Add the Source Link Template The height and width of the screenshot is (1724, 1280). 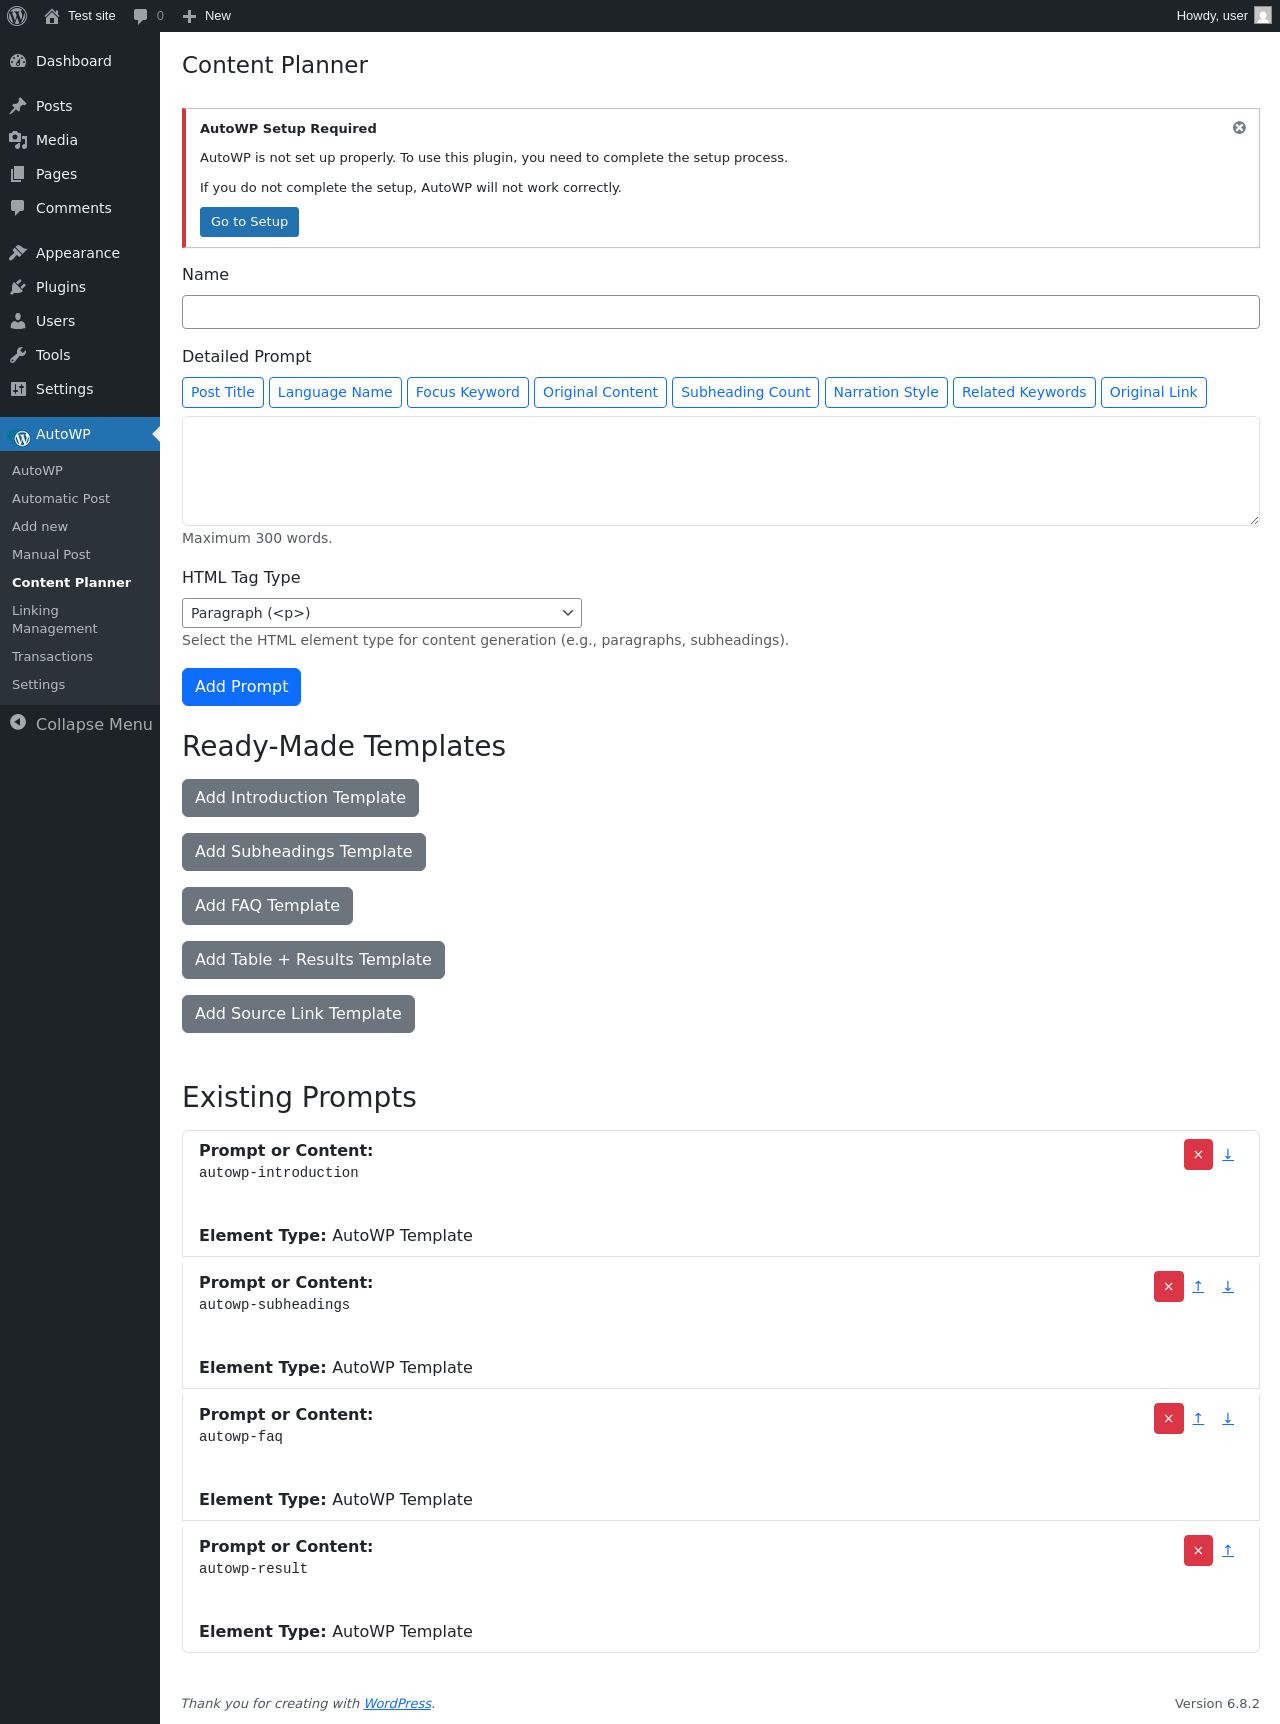coord(298,1014)
